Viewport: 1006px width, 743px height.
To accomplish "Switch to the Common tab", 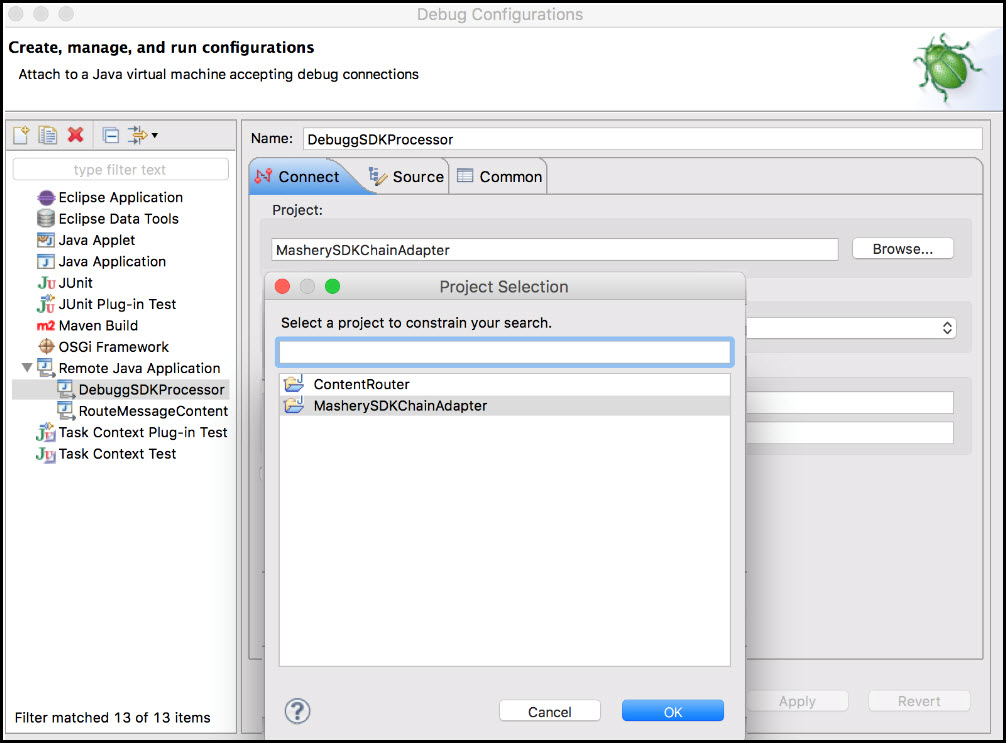I will point(499,177).
